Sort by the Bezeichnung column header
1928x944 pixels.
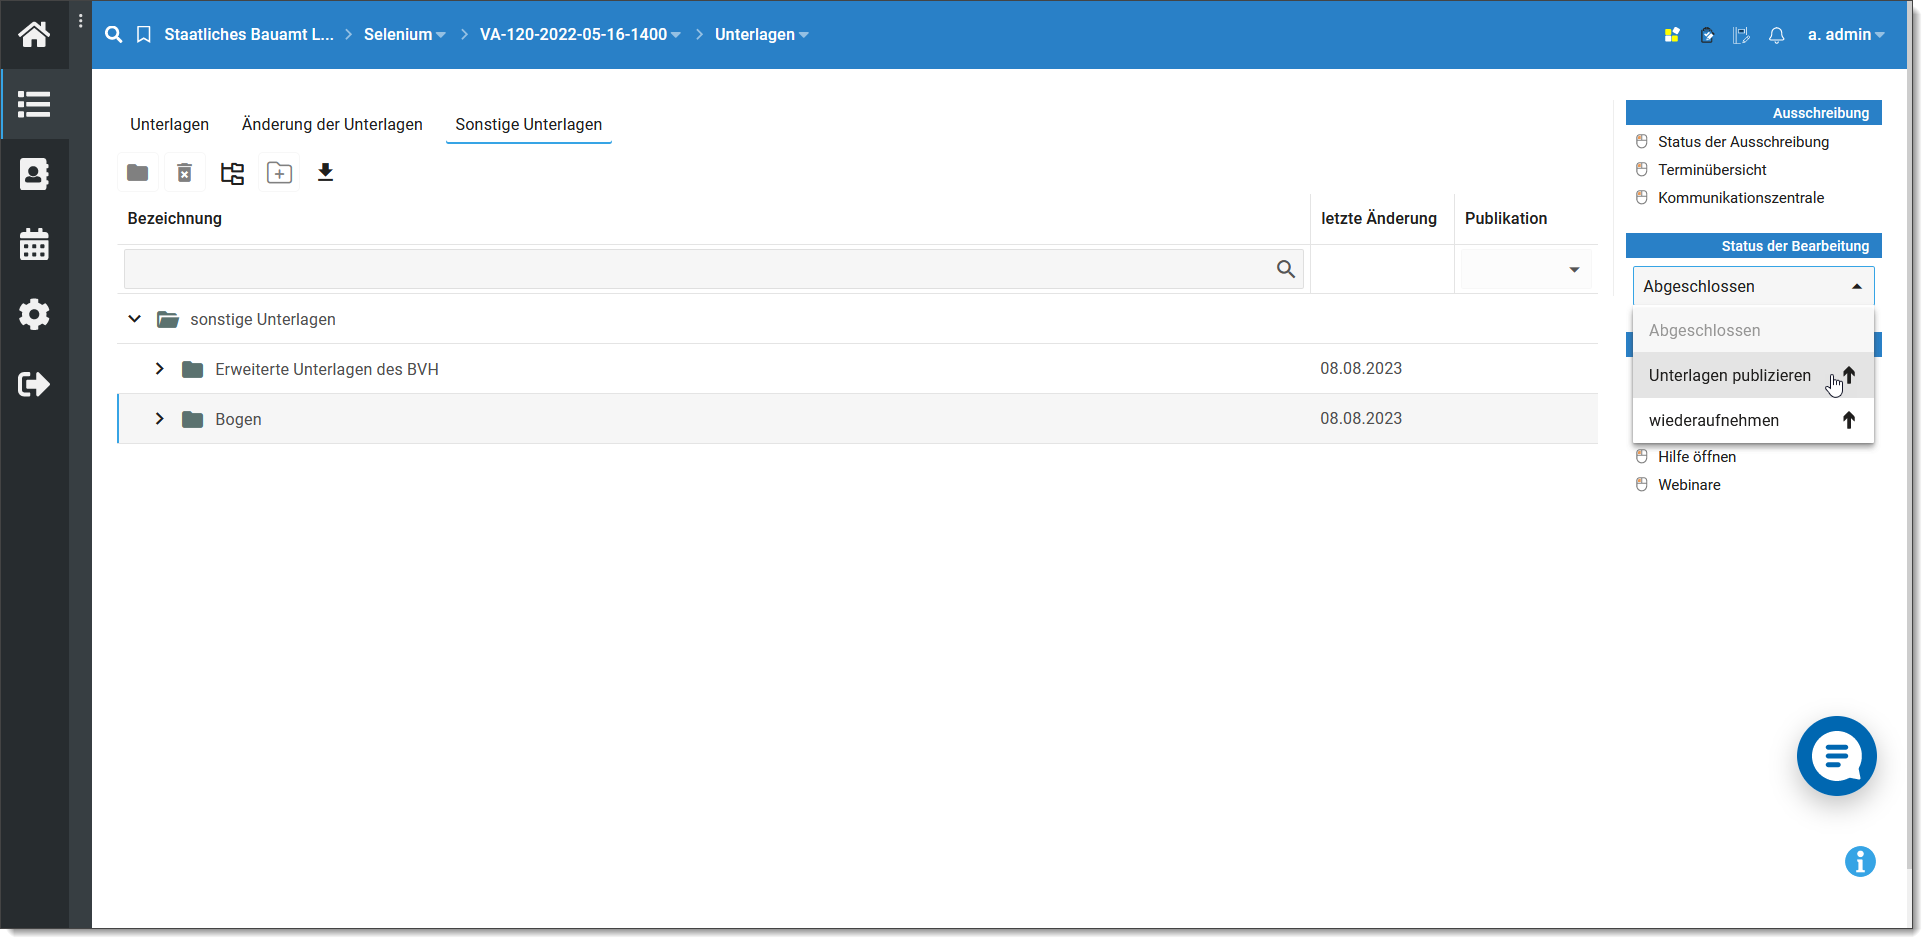175,218
